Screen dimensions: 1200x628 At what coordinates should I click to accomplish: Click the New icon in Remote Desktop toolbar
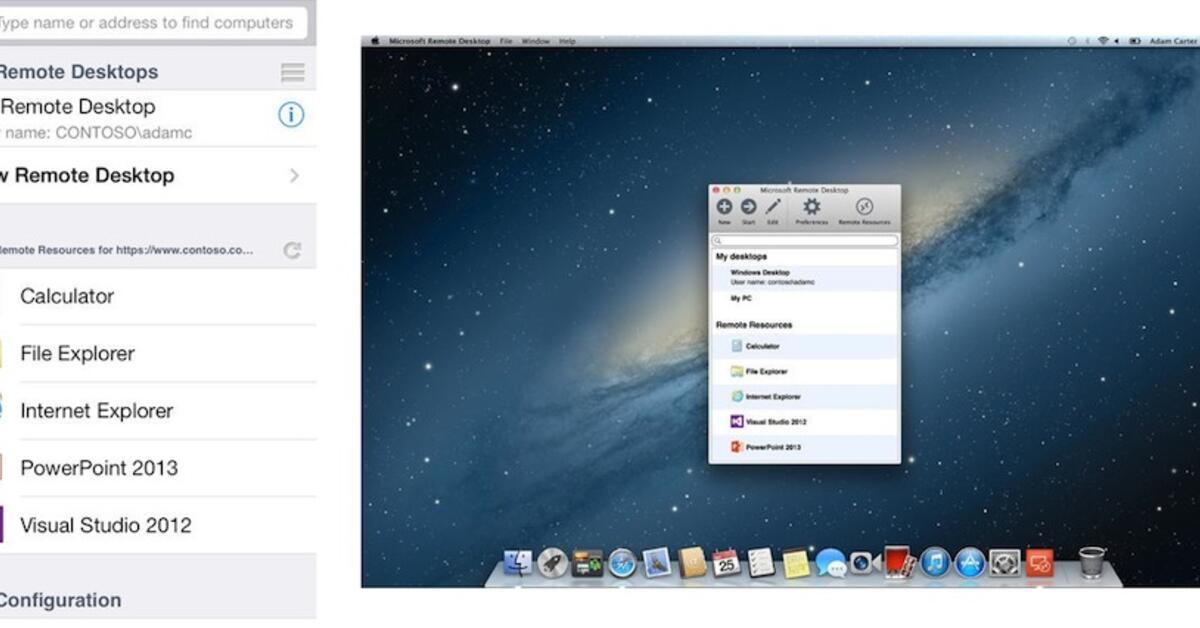click(724, 207)
